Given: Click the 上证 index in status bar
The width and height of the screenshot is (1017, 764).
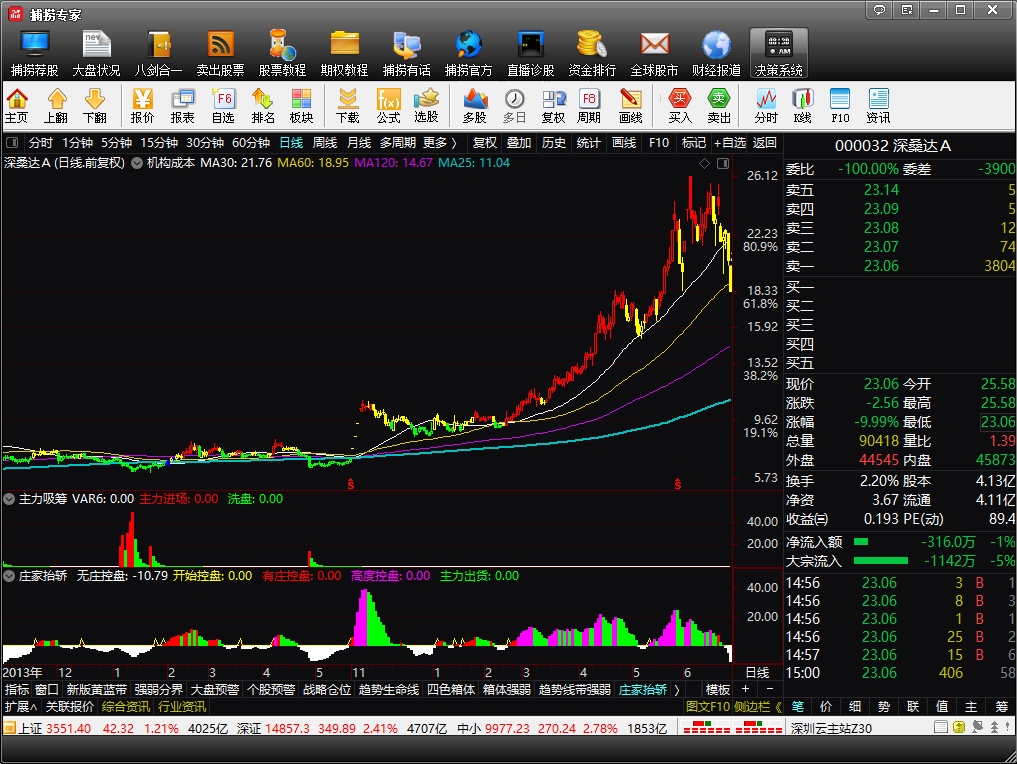Looking at the screenshot, I should point(32,728).
